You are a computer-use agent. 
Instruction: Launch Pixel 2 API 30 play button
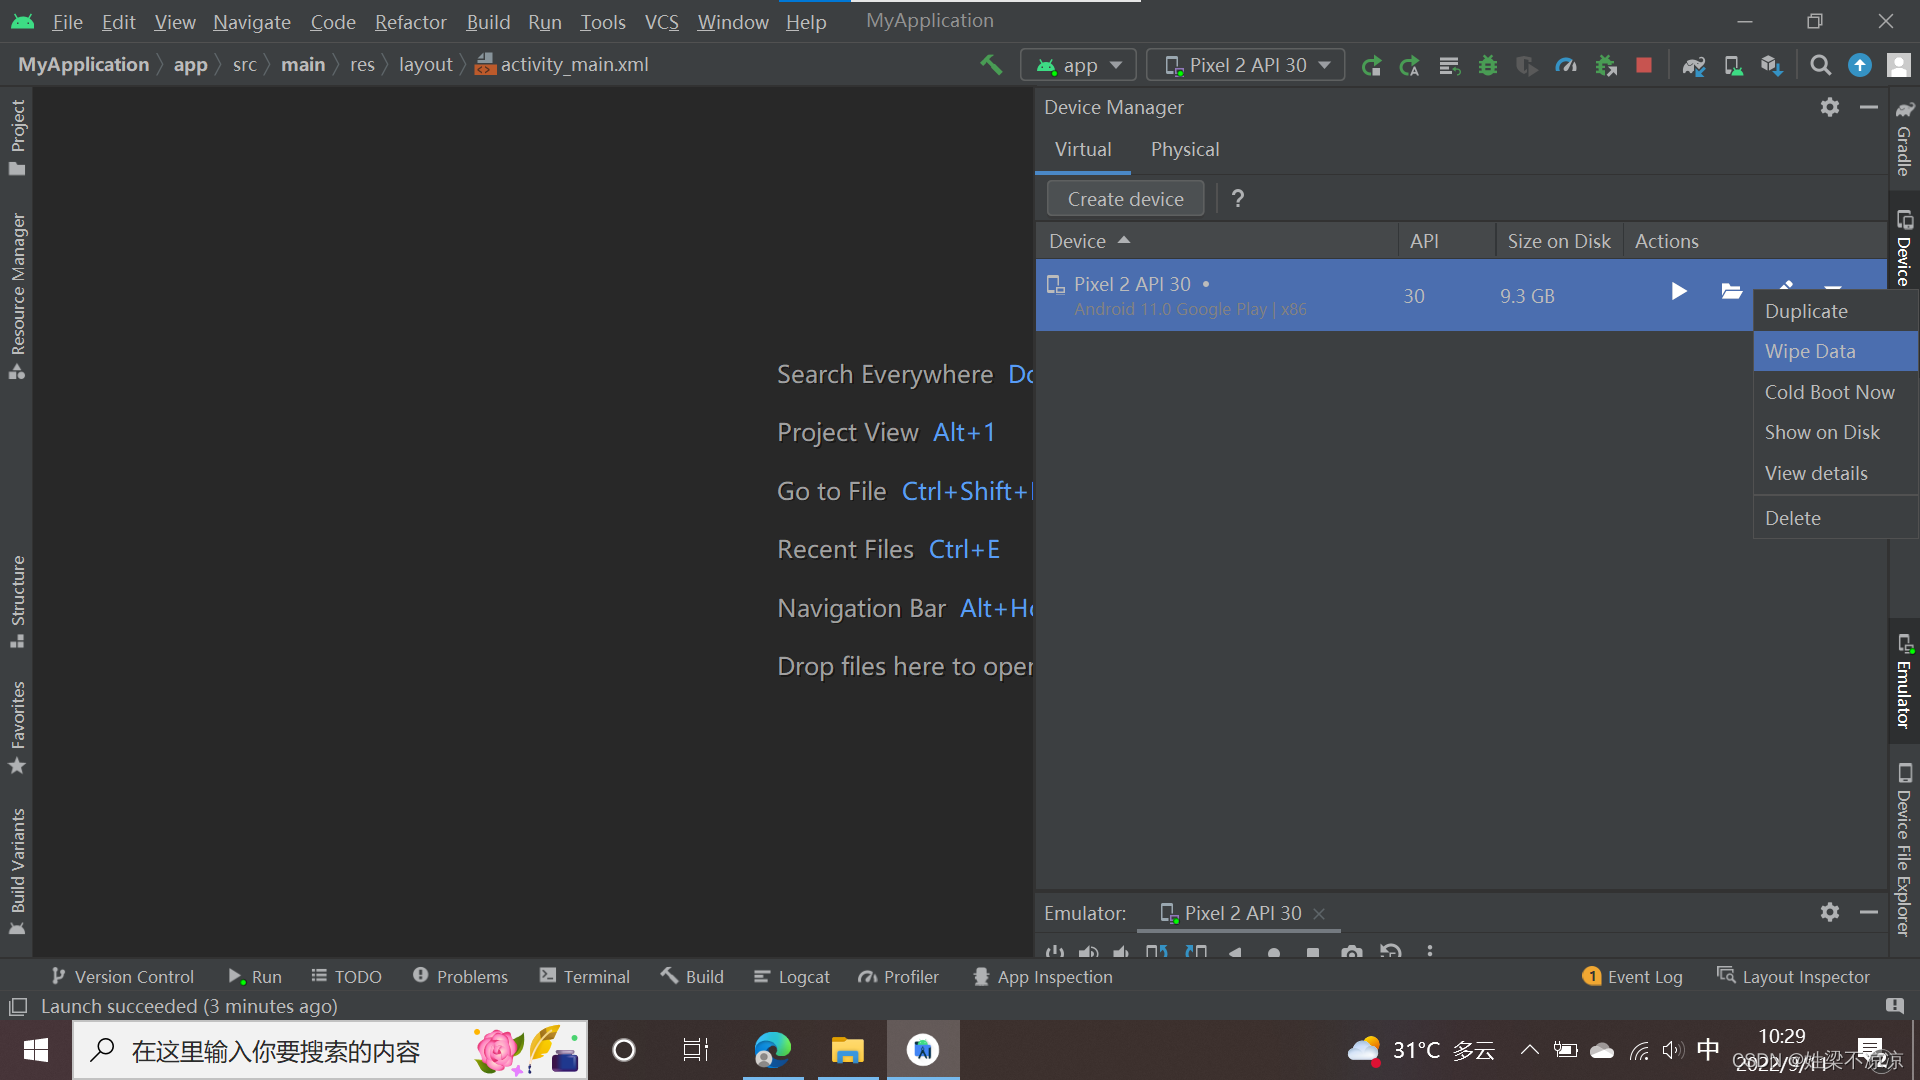1679,291
